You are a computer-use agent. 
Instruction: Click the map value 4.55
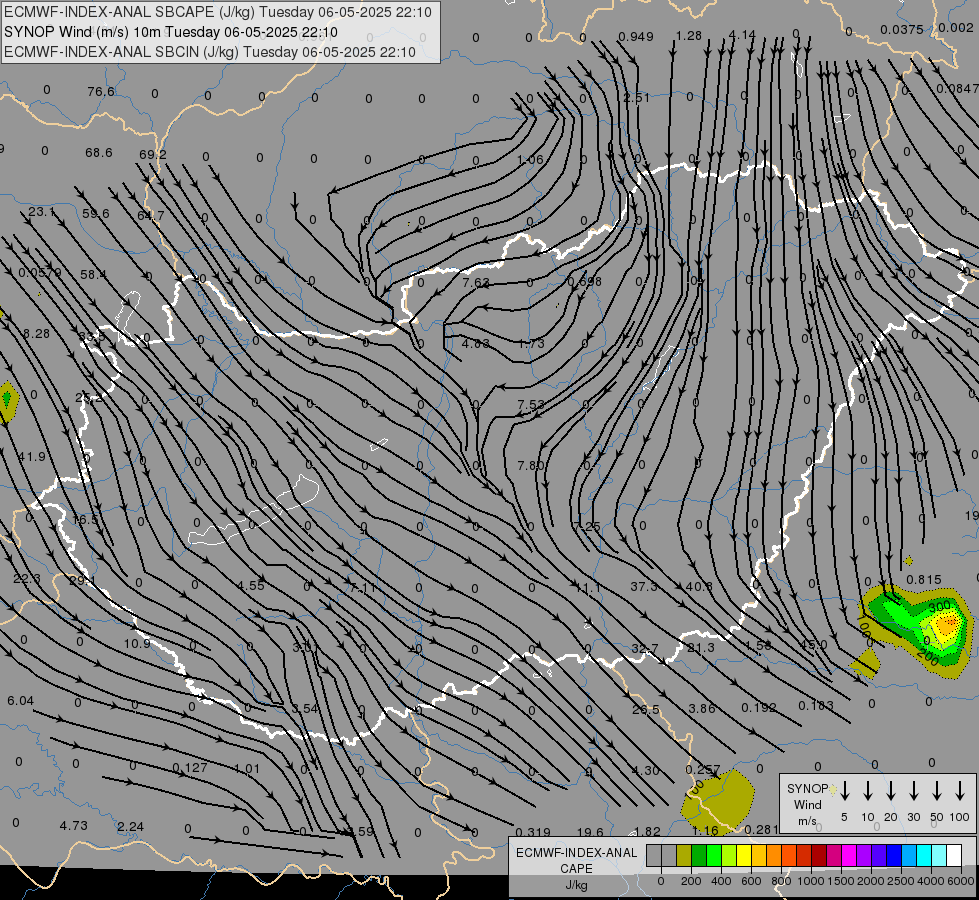[x=250, y=586]
